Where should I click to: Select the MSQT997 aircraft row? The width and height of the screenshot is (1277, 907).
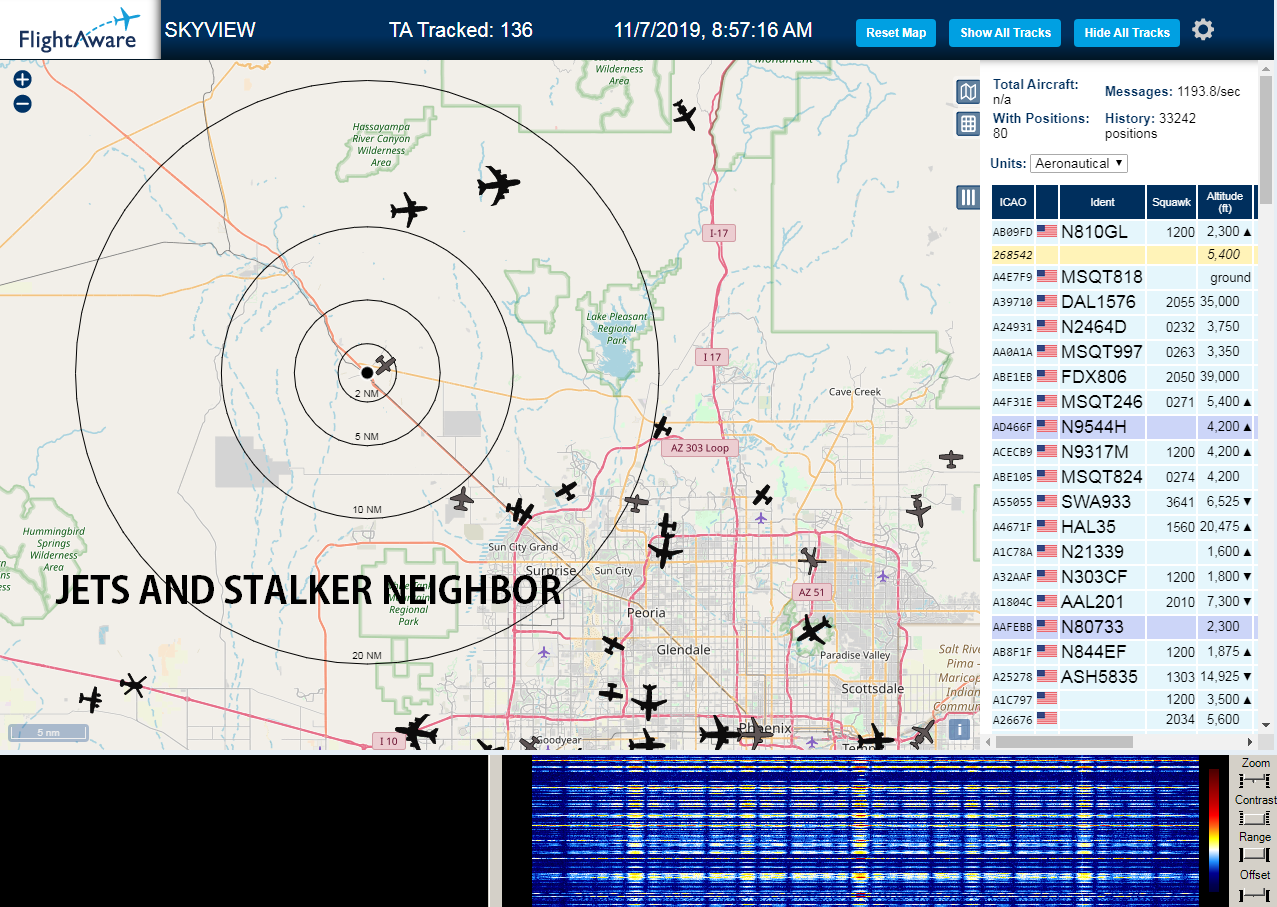(1123, 351)
